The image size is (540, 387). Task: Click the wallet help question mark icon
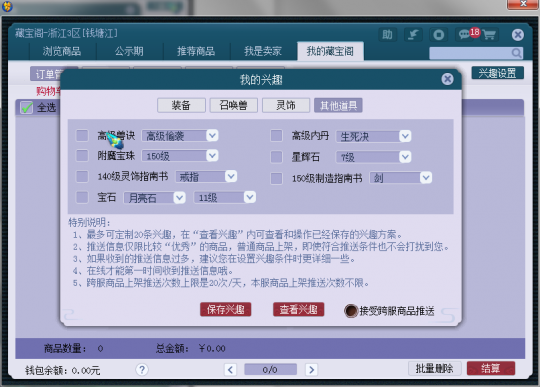click(142, 370)
